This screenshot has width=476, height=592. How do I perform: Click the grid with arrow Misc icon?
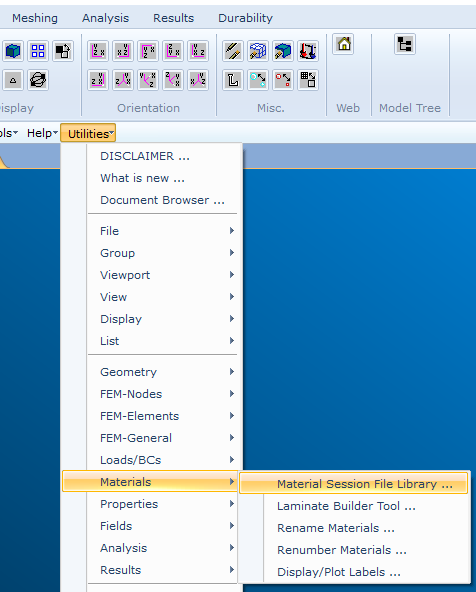tap(308, 80)
